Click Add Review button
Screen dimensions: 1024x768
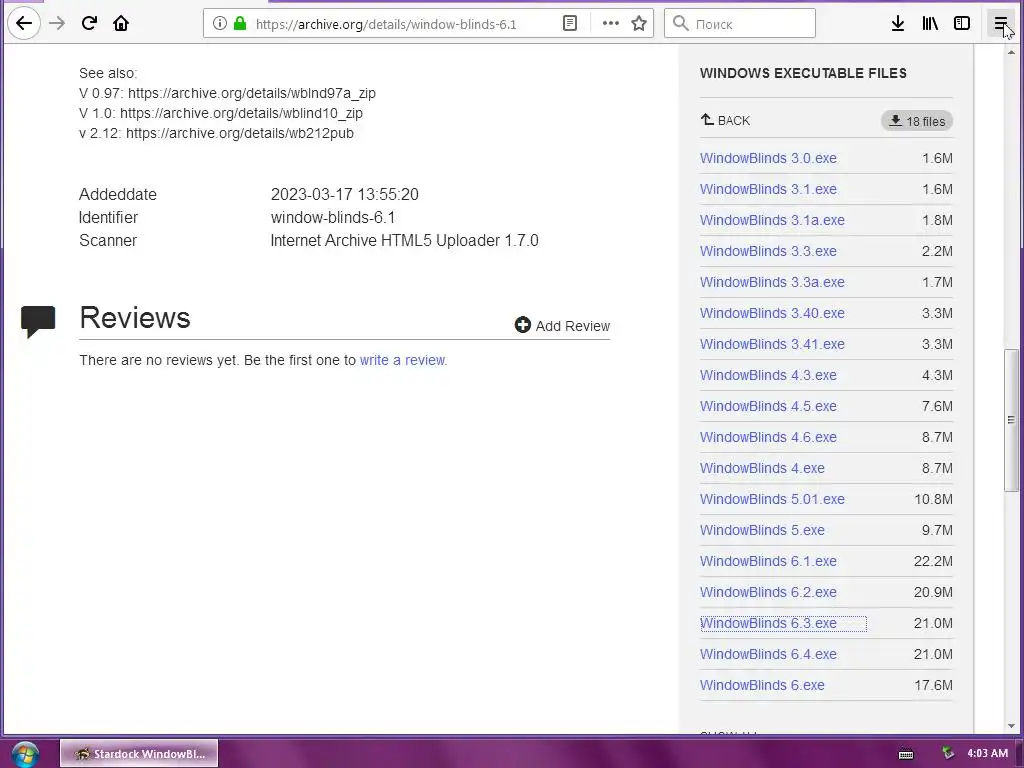click(x=562, y=325)
